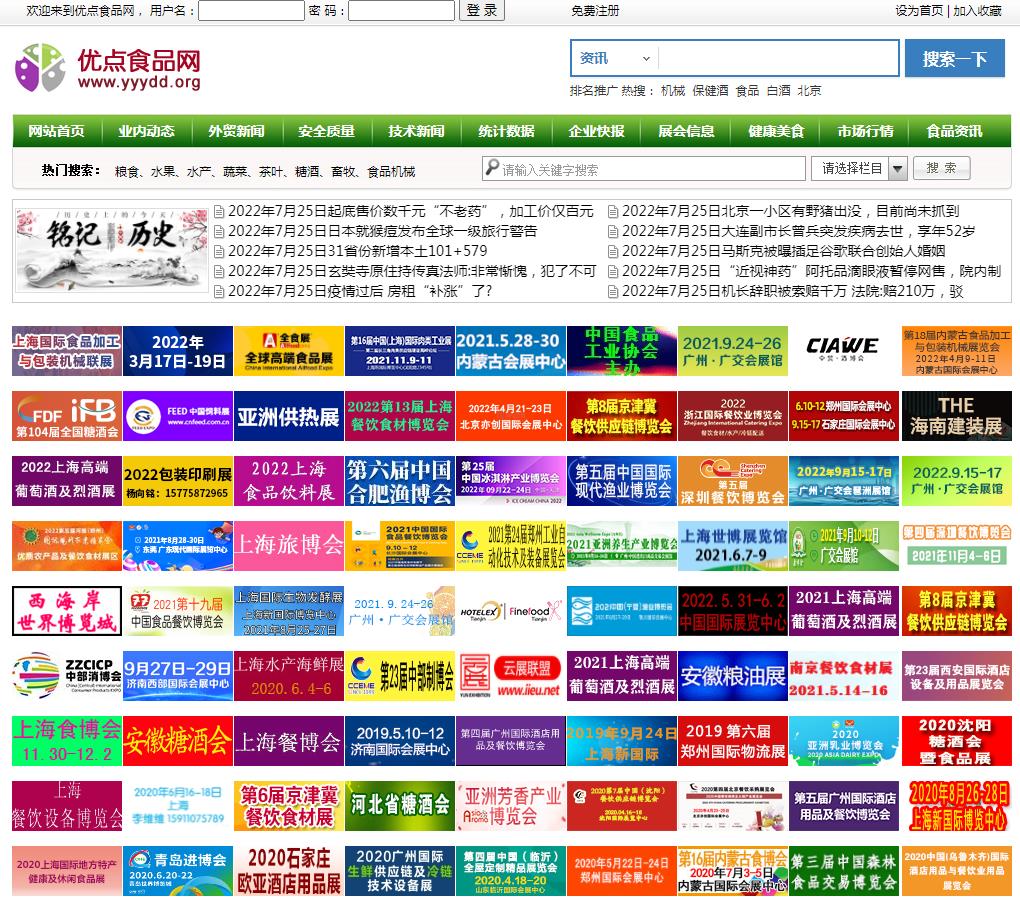This screenshot has height=900, width=1020.
Task: Click the FDF iFB 第104届全国糖酒会 banner
Action: tap(67, 416)
